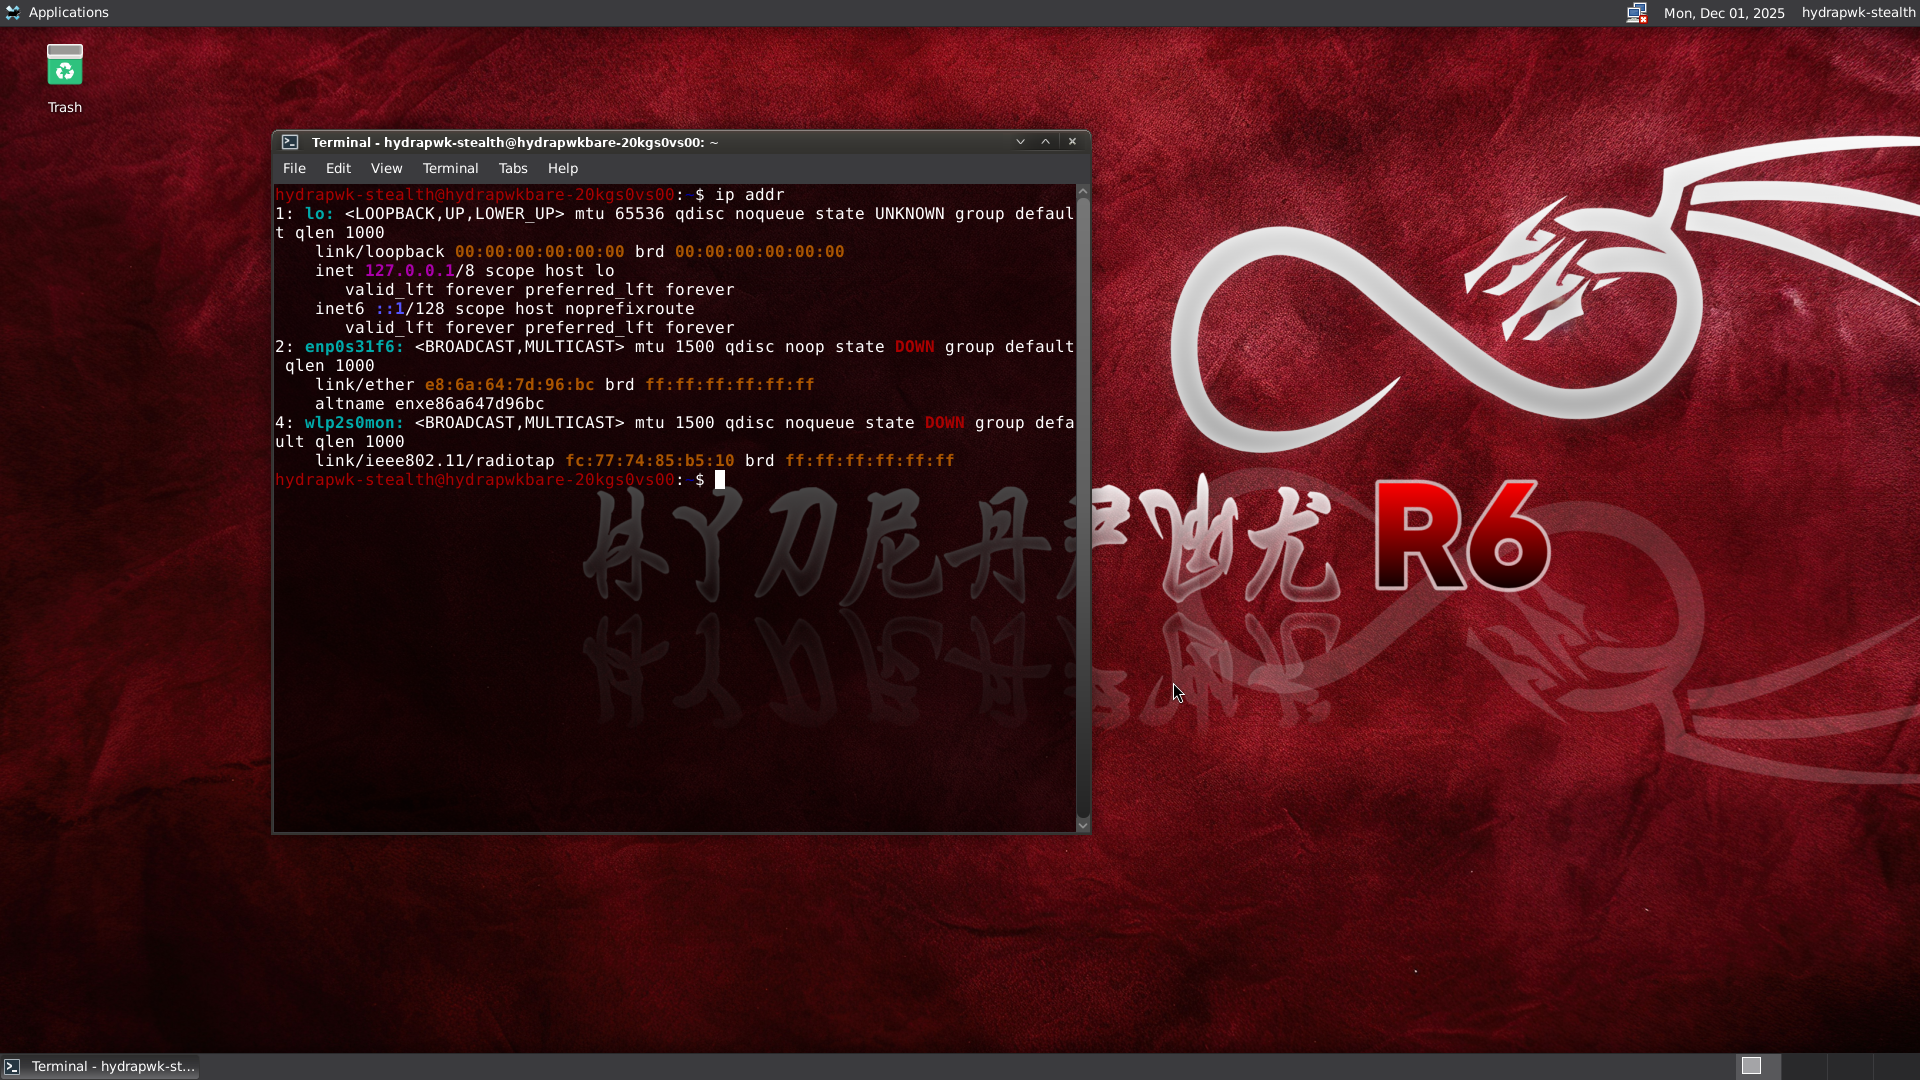Open the Terminal menu in menu bar
This screenshot has height=1080, width=1920.
point(450,168)
